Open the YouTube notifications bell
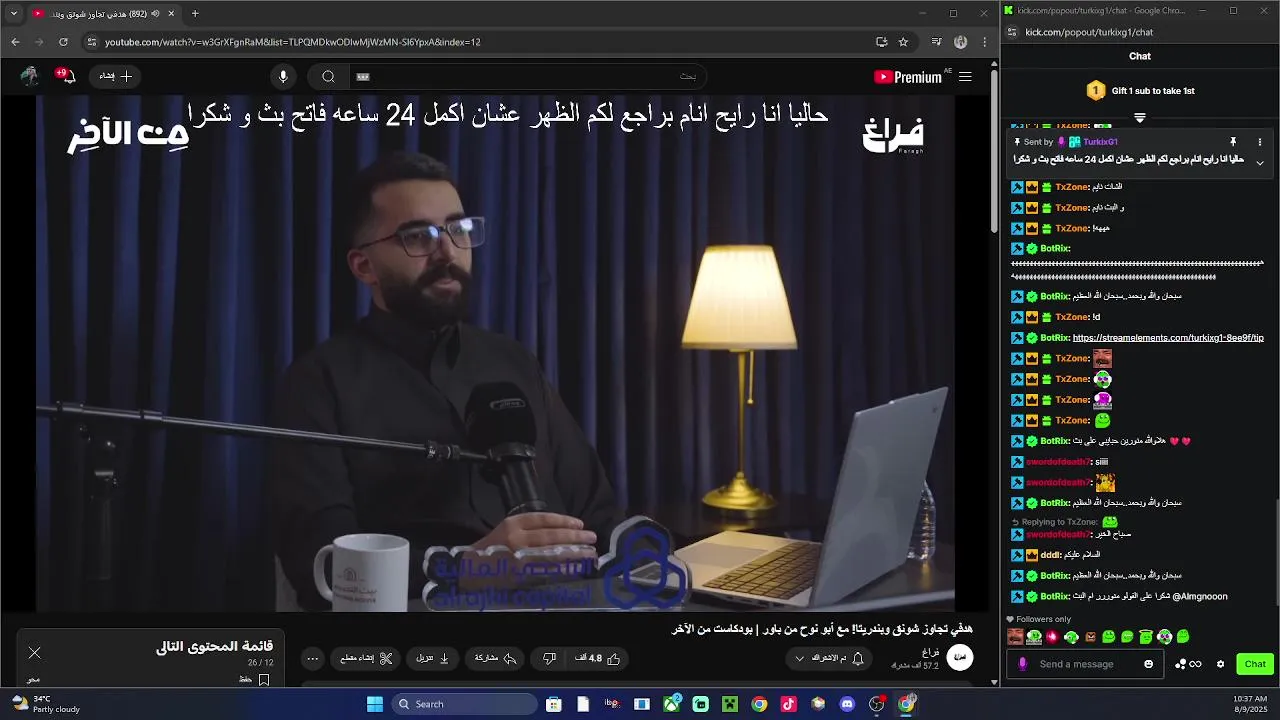This screenshot has width=1280, height=720. click(x=68, y=76)
